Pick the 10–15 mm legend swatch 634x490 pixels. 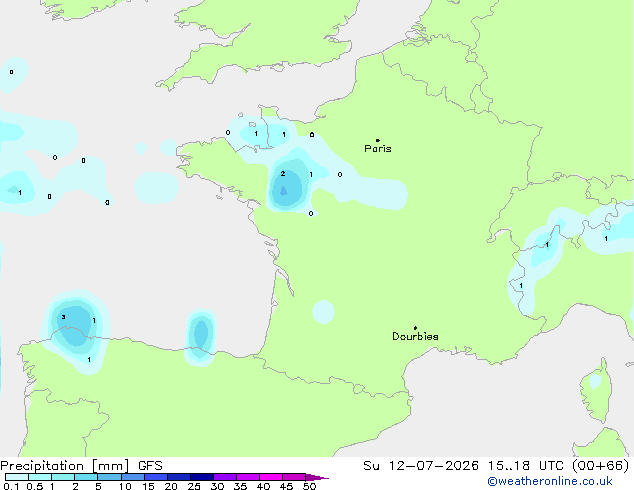[133, 477]
